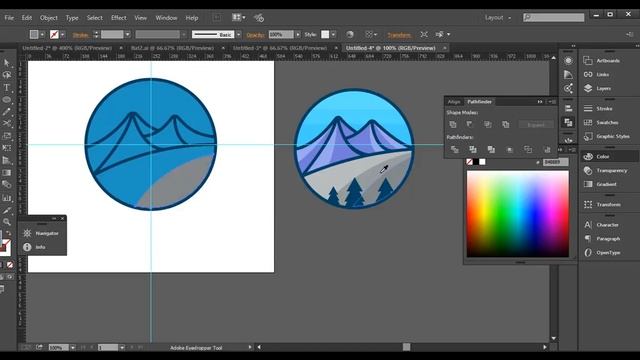640x360 pixels.
Task: Click the Stroke link in control bar
Action: 80,35
